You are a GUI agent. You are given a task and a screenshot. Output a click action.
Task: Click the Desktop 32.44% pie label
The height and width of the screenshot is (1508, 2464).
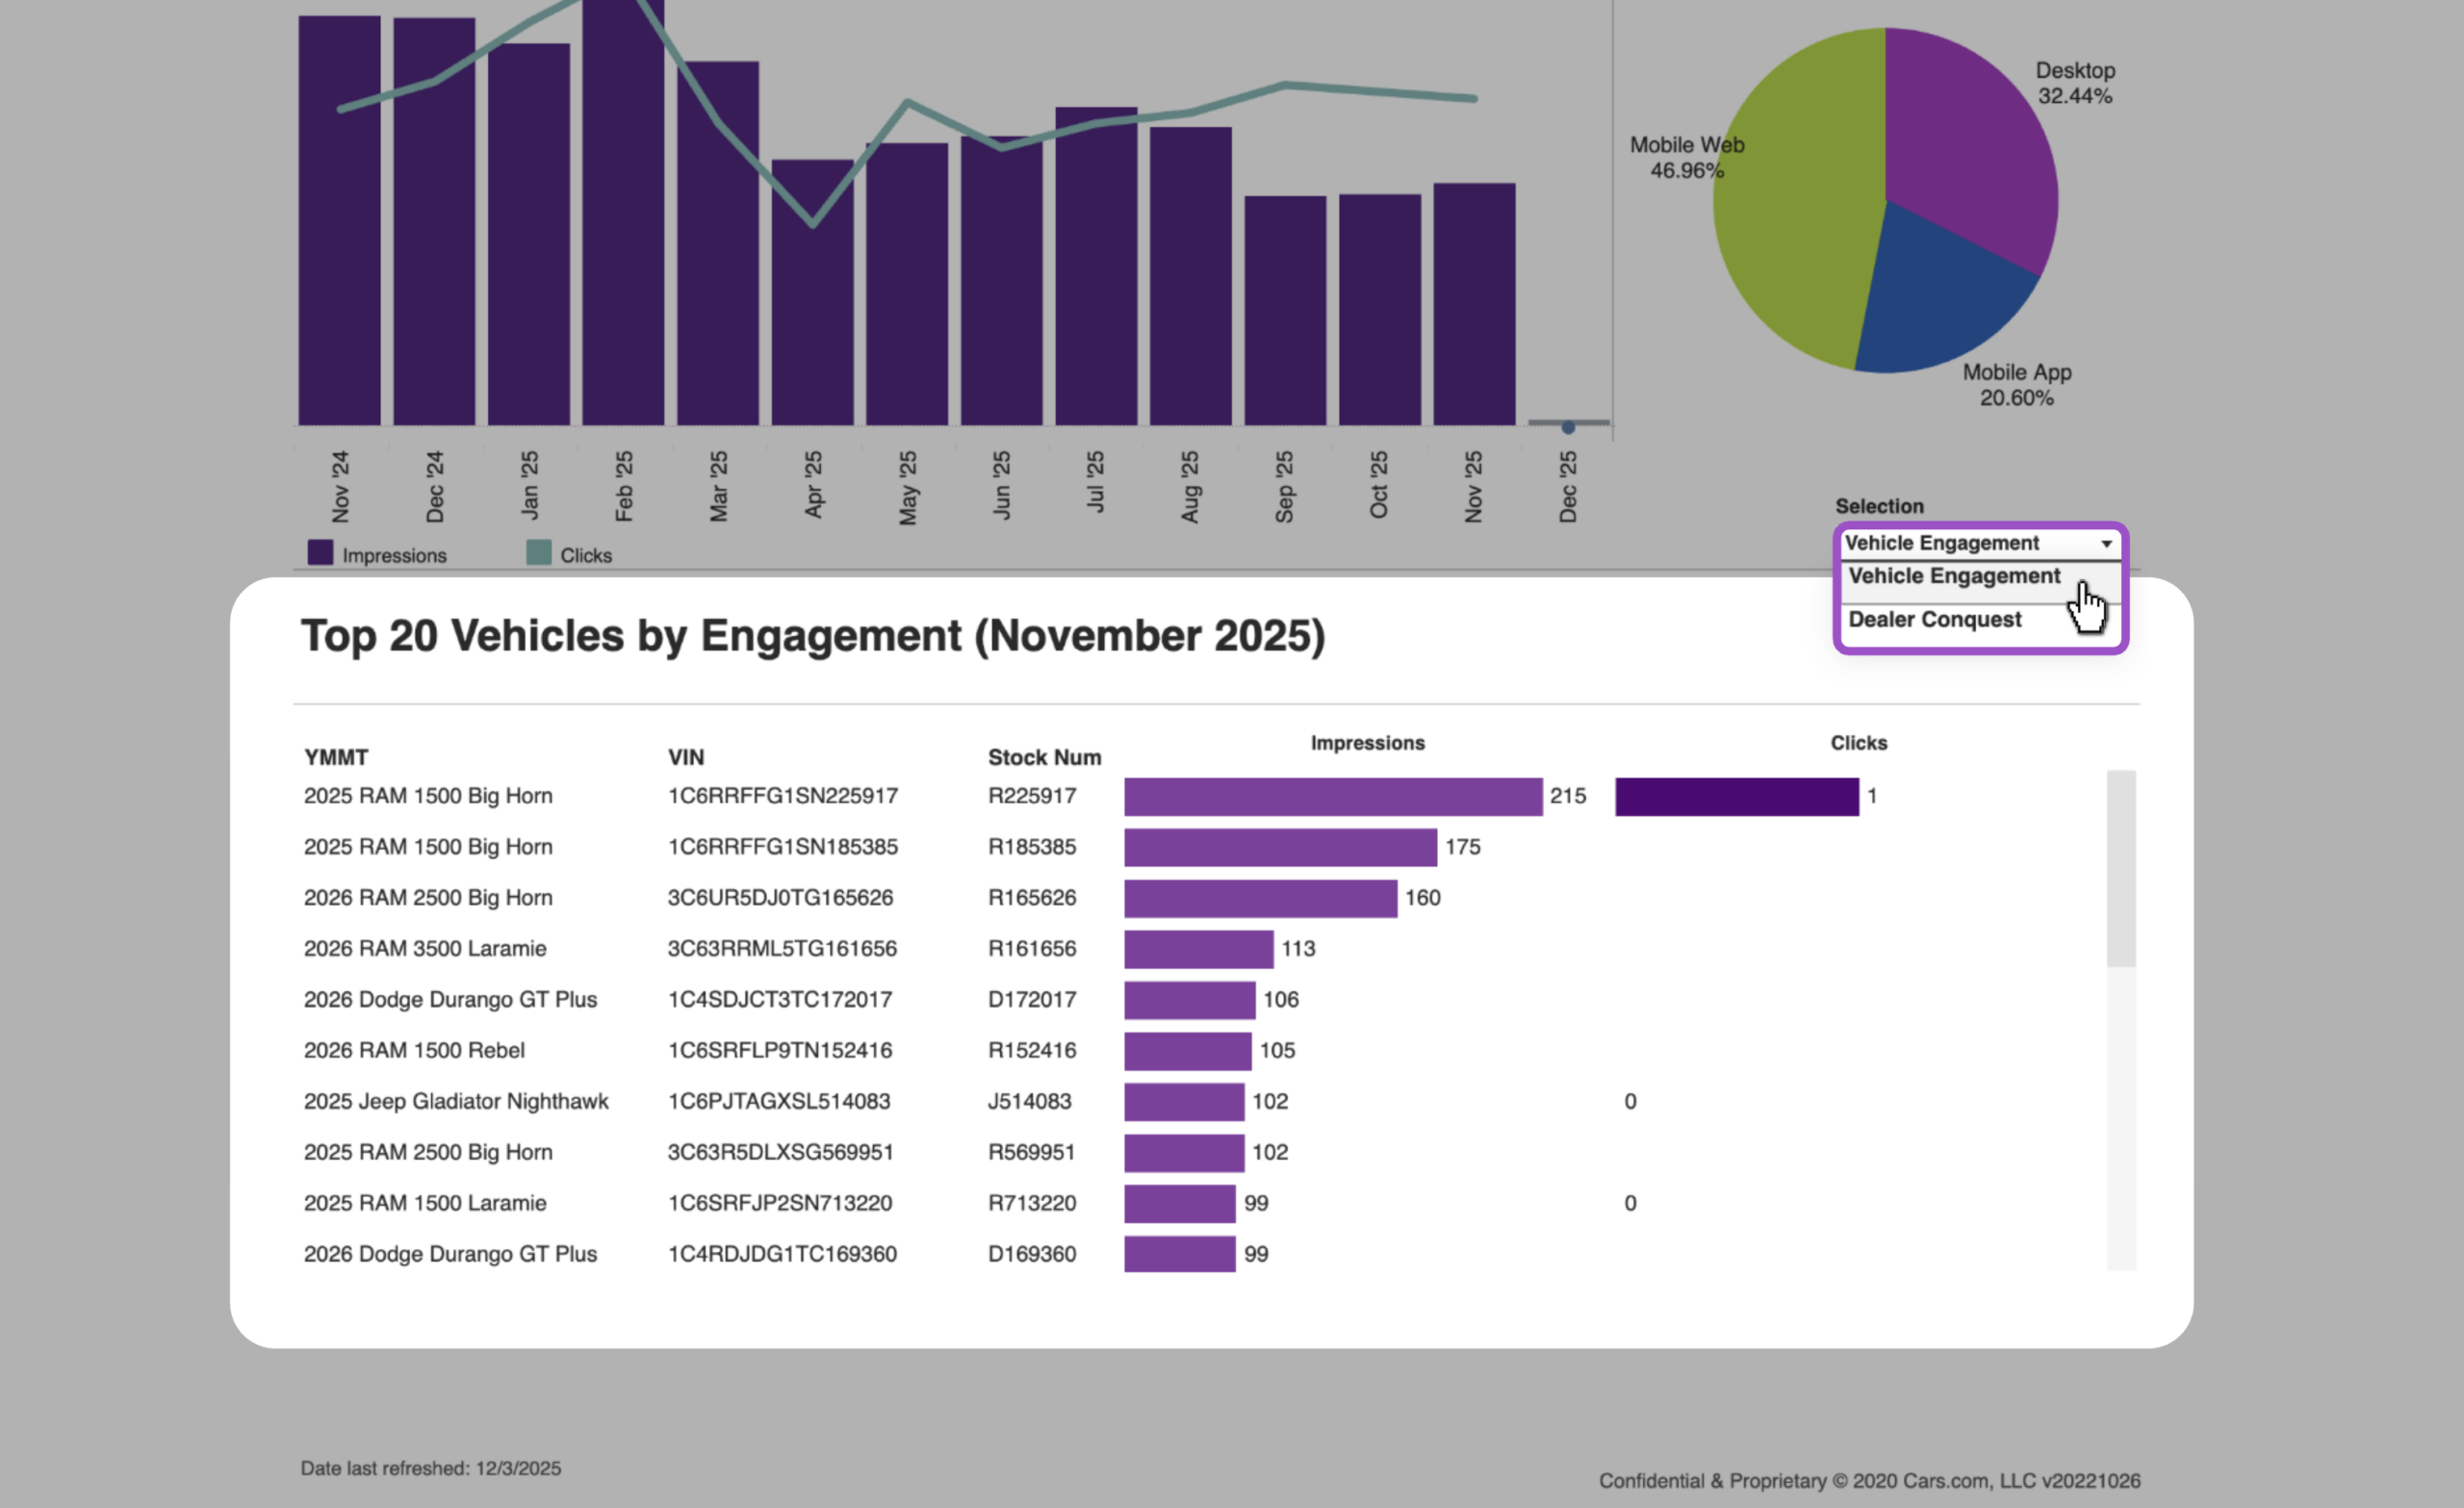click(x=2075, y=84)
